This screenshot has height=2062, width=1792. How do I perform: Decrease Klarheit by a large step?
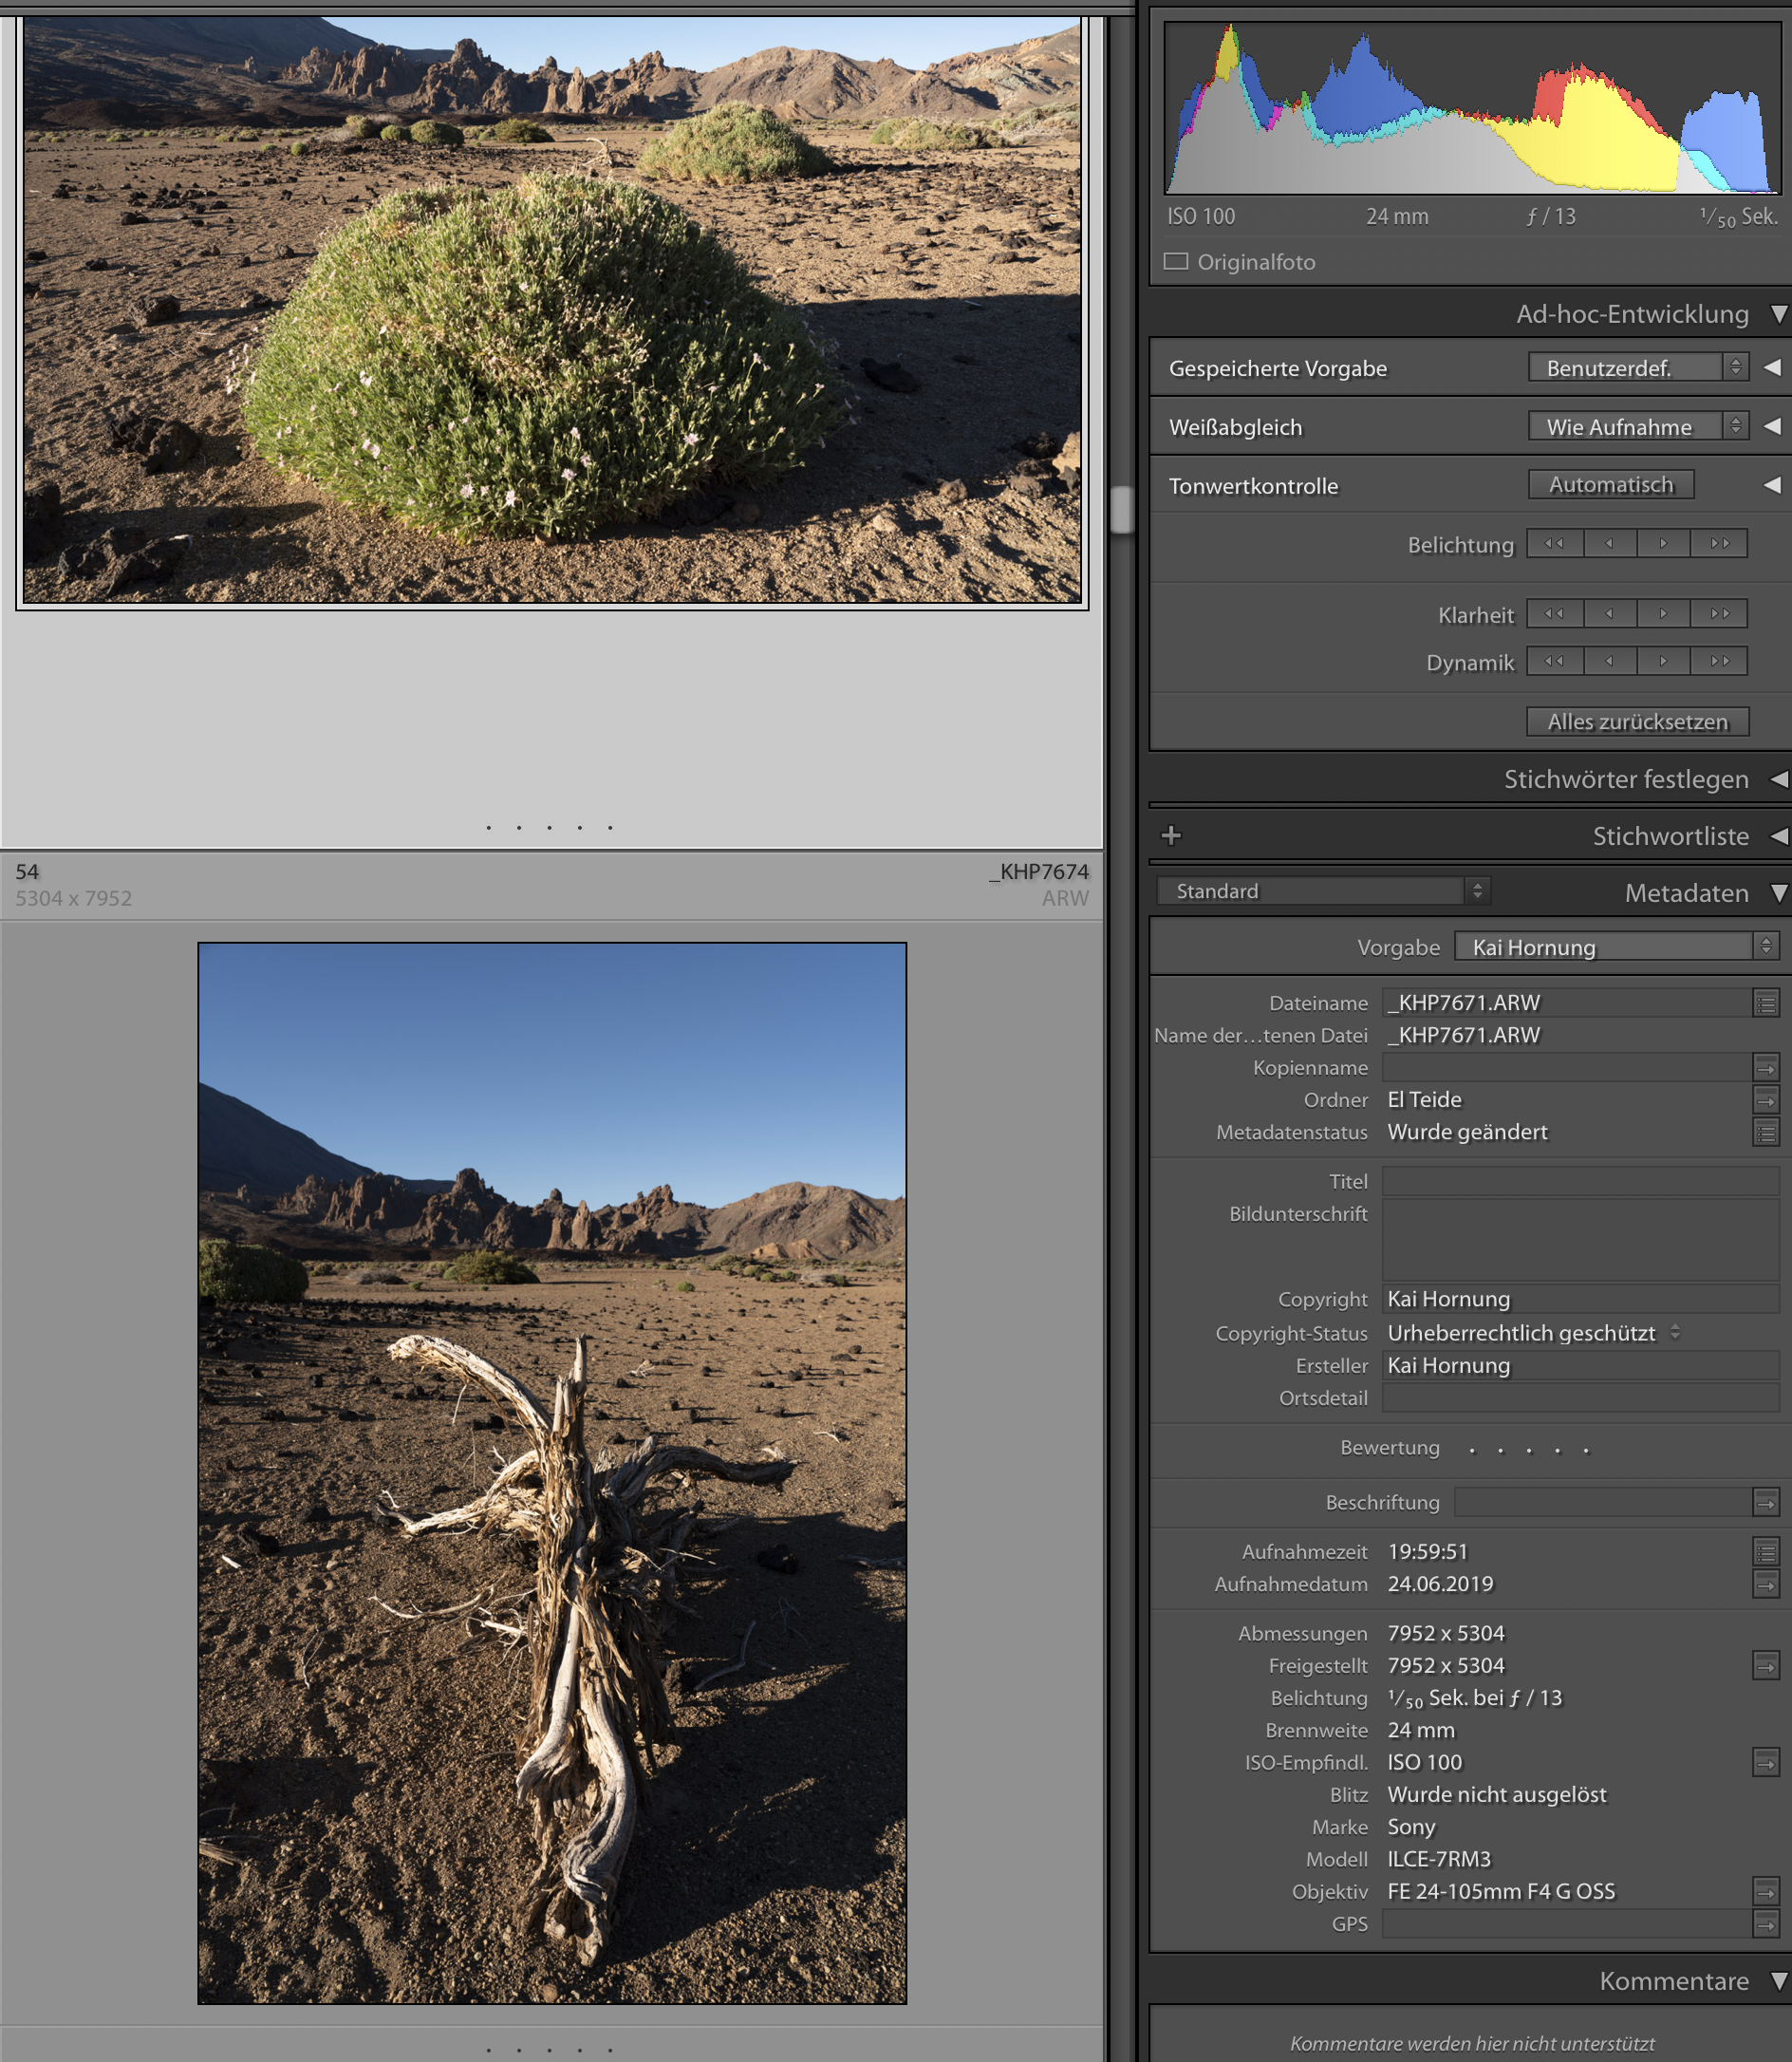[x=1555, y=613]
